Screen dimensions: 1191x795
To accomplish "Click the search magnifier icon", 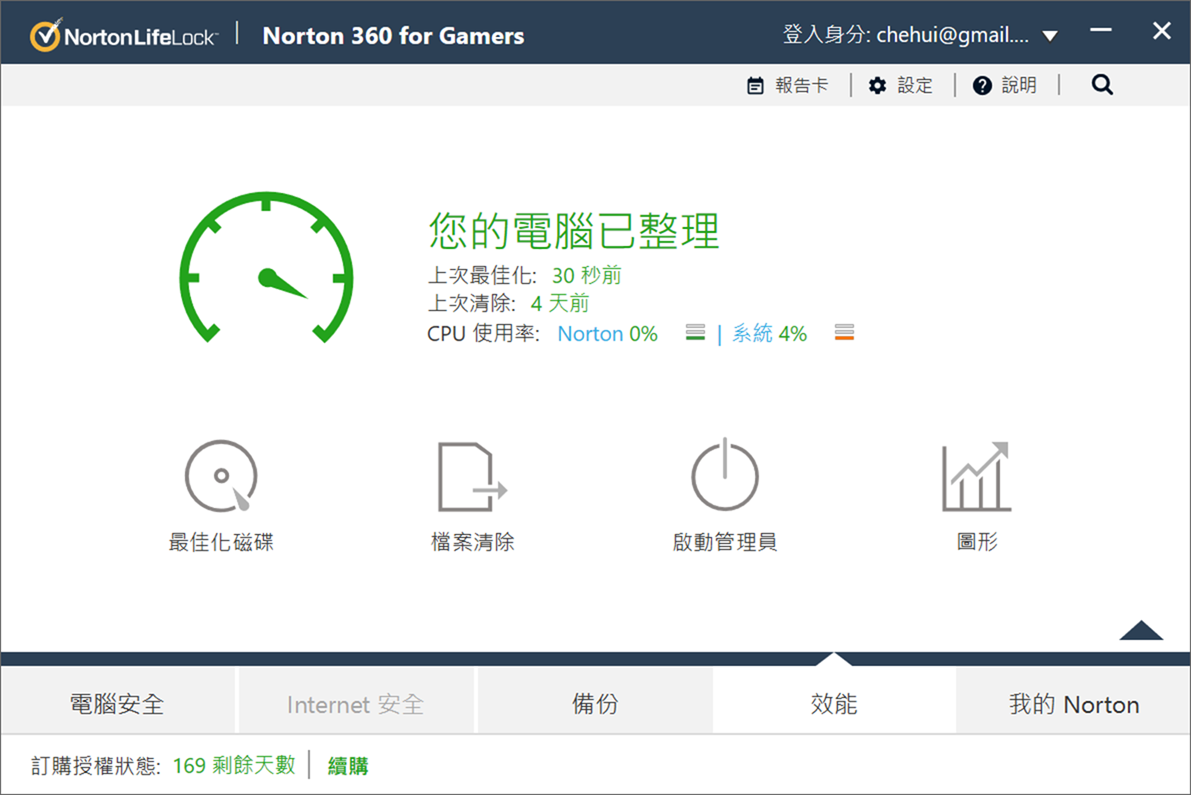I will (1102, 85).
